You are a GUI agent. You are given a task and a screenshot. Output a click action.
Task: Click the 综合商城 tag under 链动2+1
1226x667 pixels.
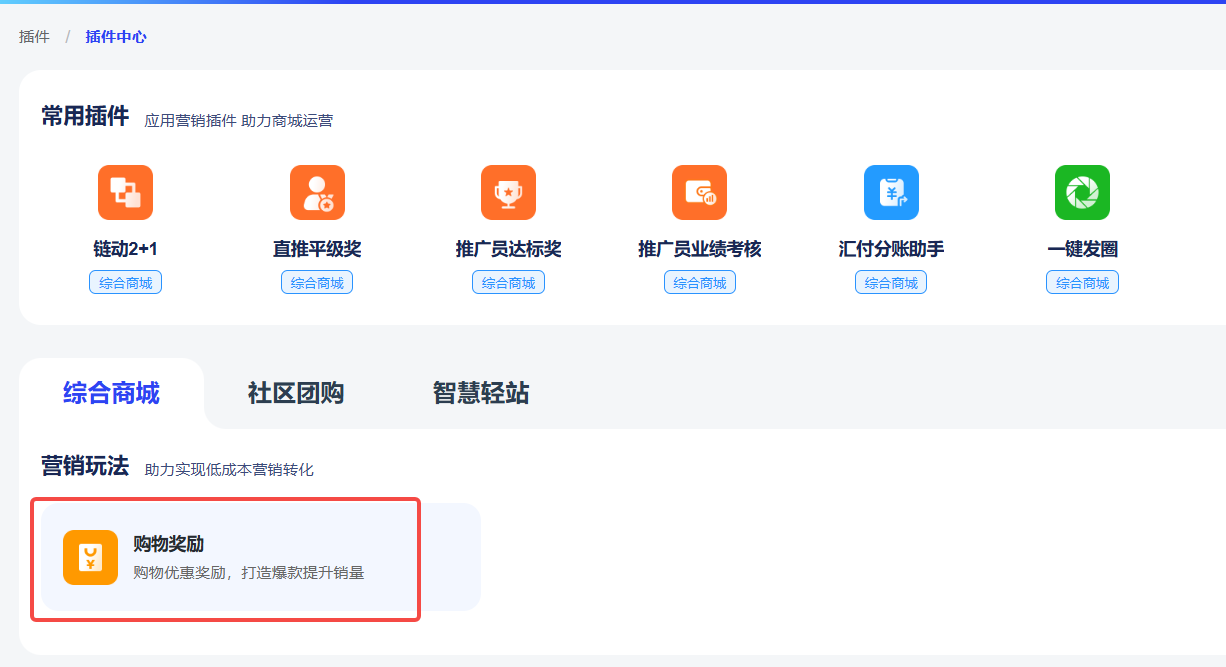[x=125, y=283]
